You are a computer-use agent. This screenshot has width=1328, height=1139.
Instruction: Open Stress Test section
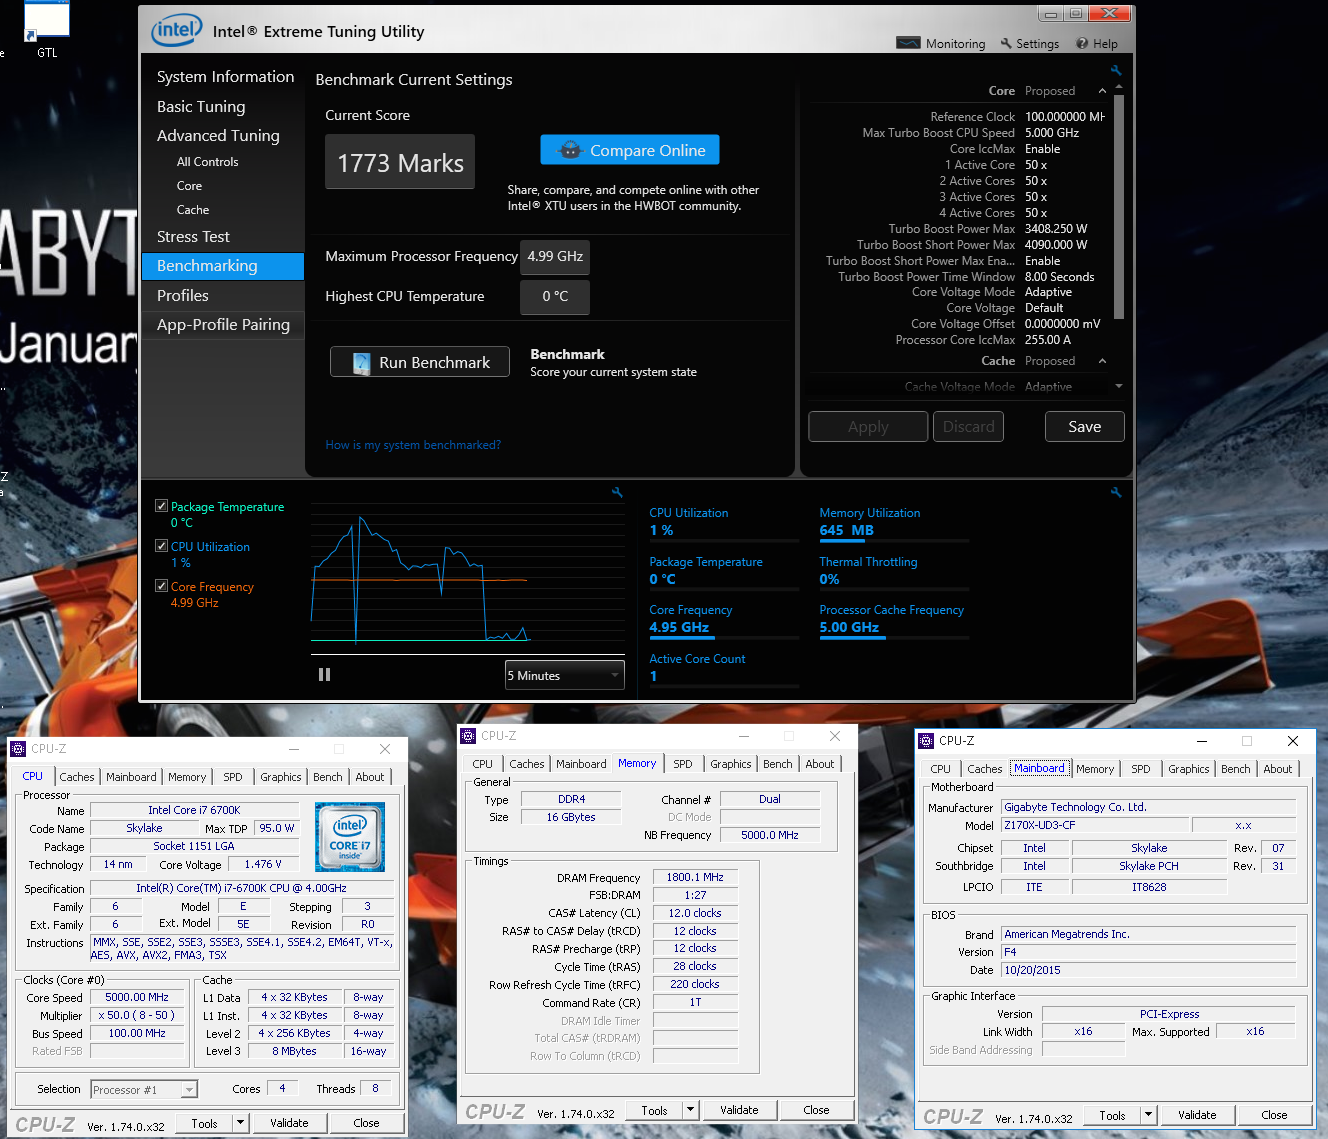point(193,237)
